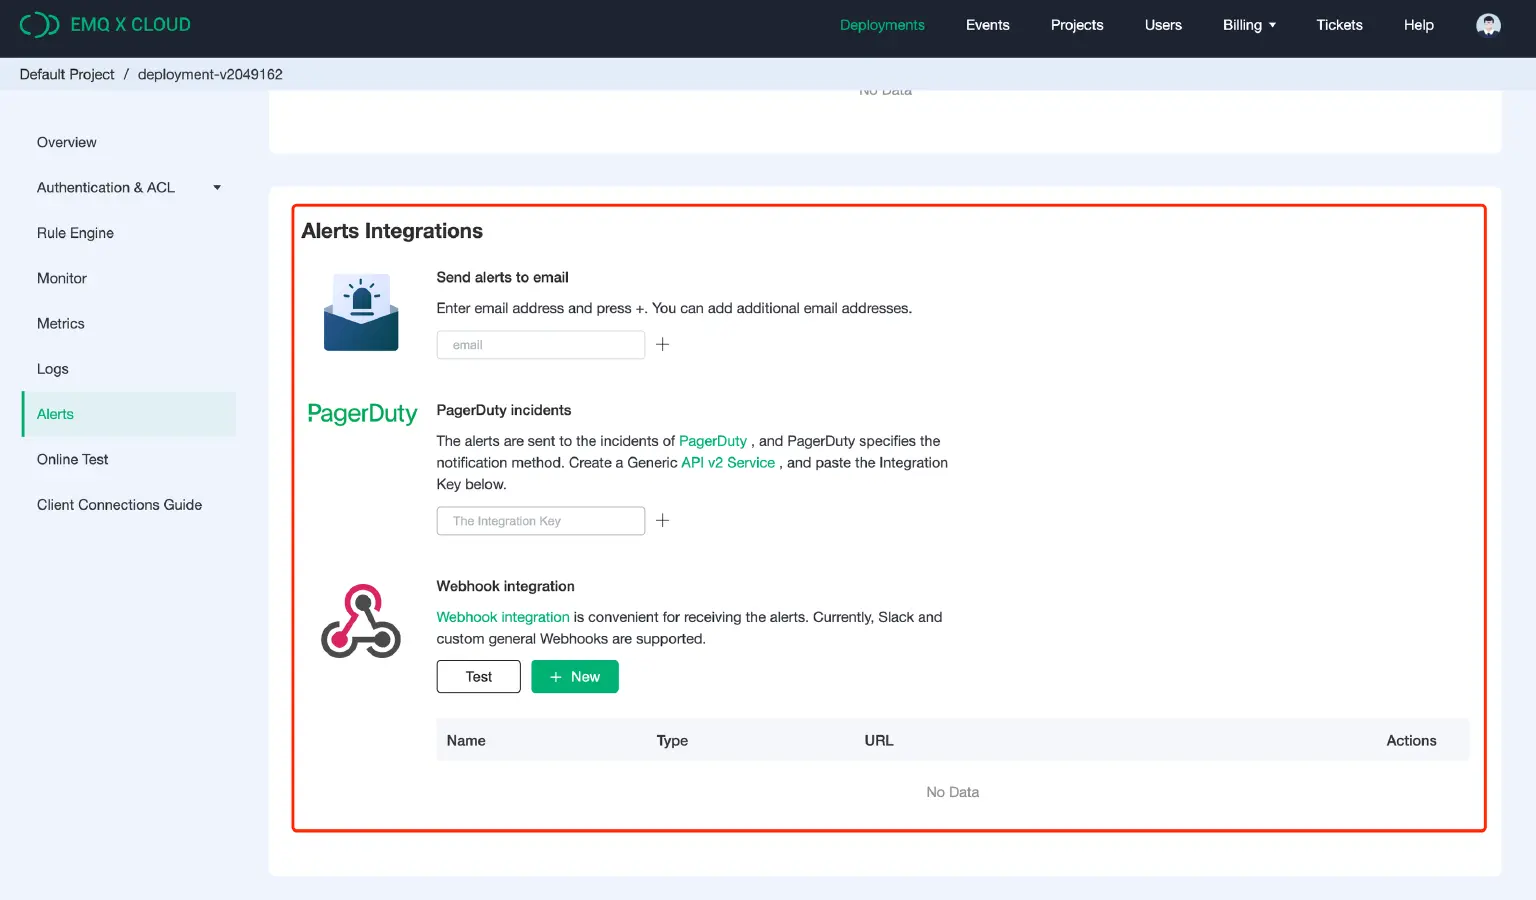Navigate to the Projects page
Viewport: 1536px width, 900px height.
(x=1076, y=25)
